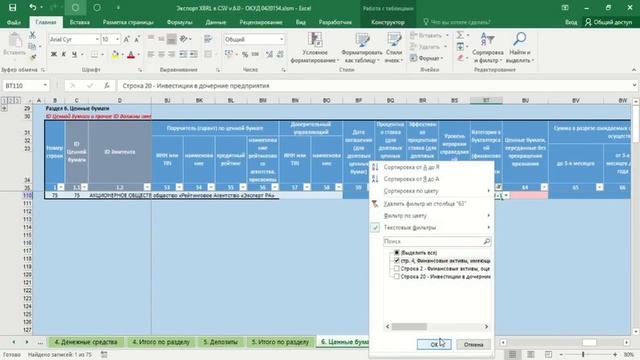Cancel the filter with Отмена
The width and height of the screenshot is (640, 360).
pyautogui.click(x=473, y=344)
